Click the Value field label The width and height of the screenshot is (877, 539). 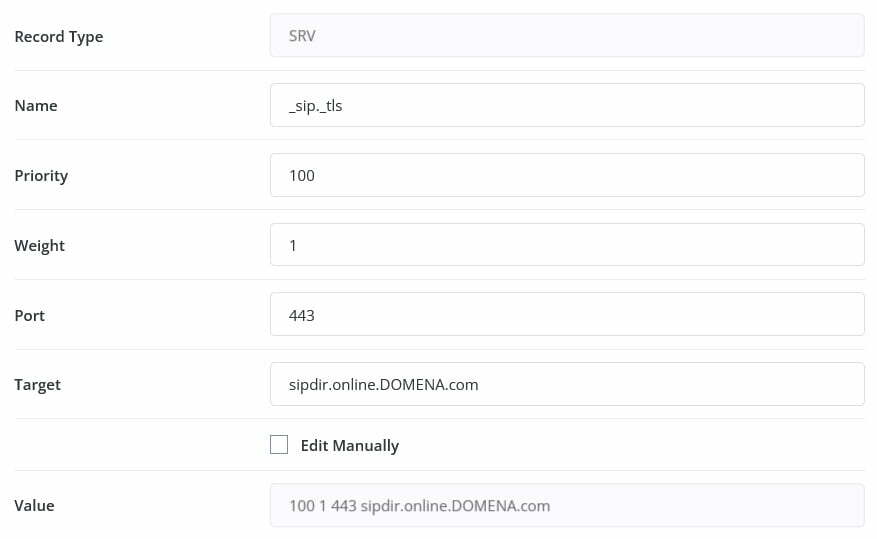coord(34,506)
